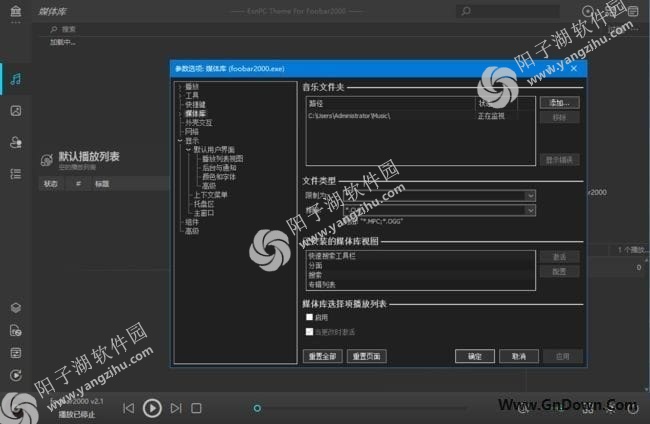Screen dimensions: 650x424
Task: Click the 配置 button
Action: click(x=560, y=271)
